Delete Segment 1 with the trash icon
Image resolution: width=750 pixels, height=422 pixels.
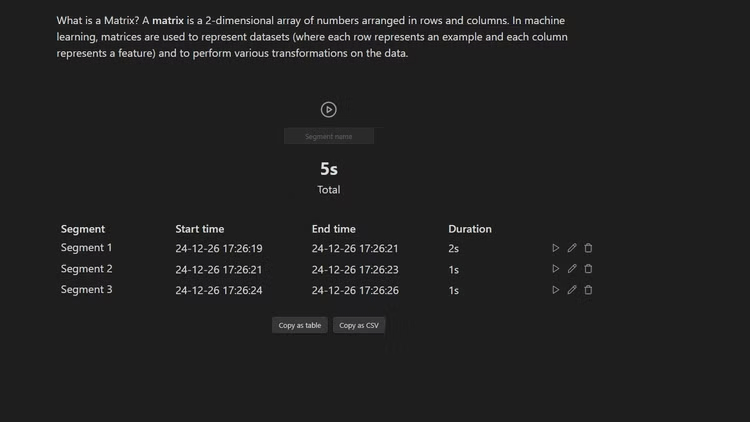[x=588, y=248]
